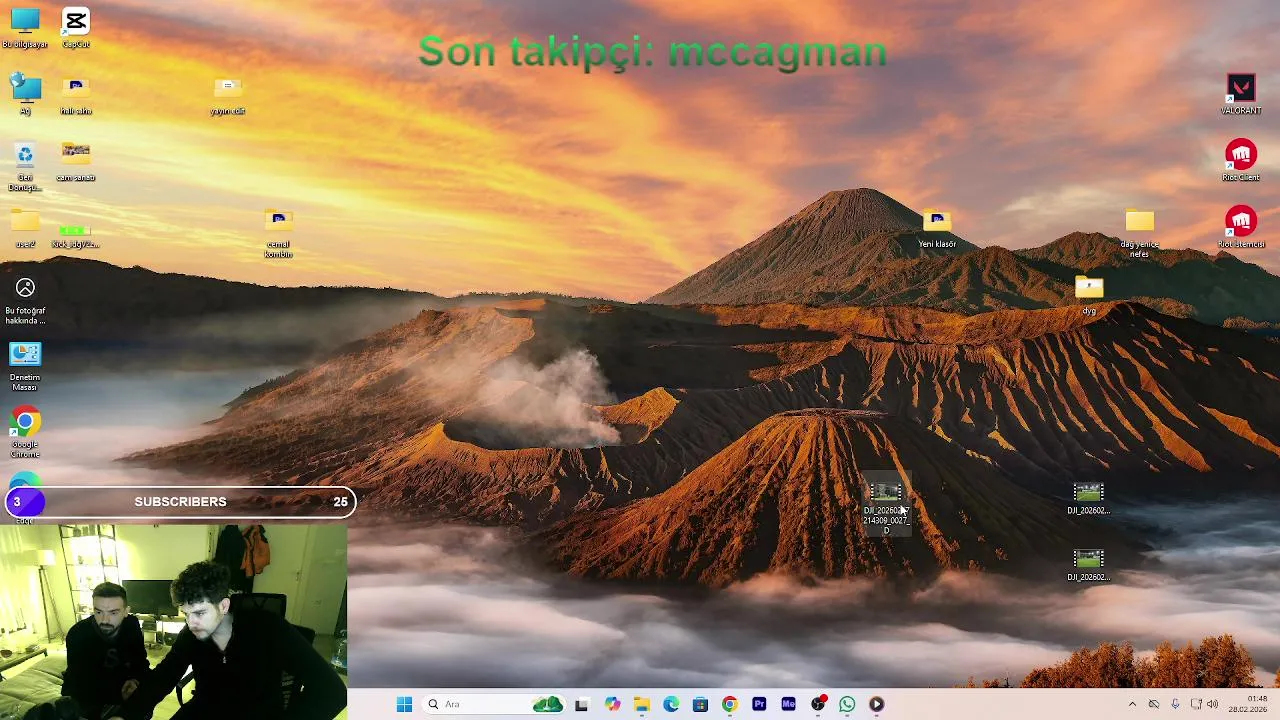This screenshot has height=720, width=1280.
Task: Select the lower DJI_202602 video on the right
Action: (1088, 565)
